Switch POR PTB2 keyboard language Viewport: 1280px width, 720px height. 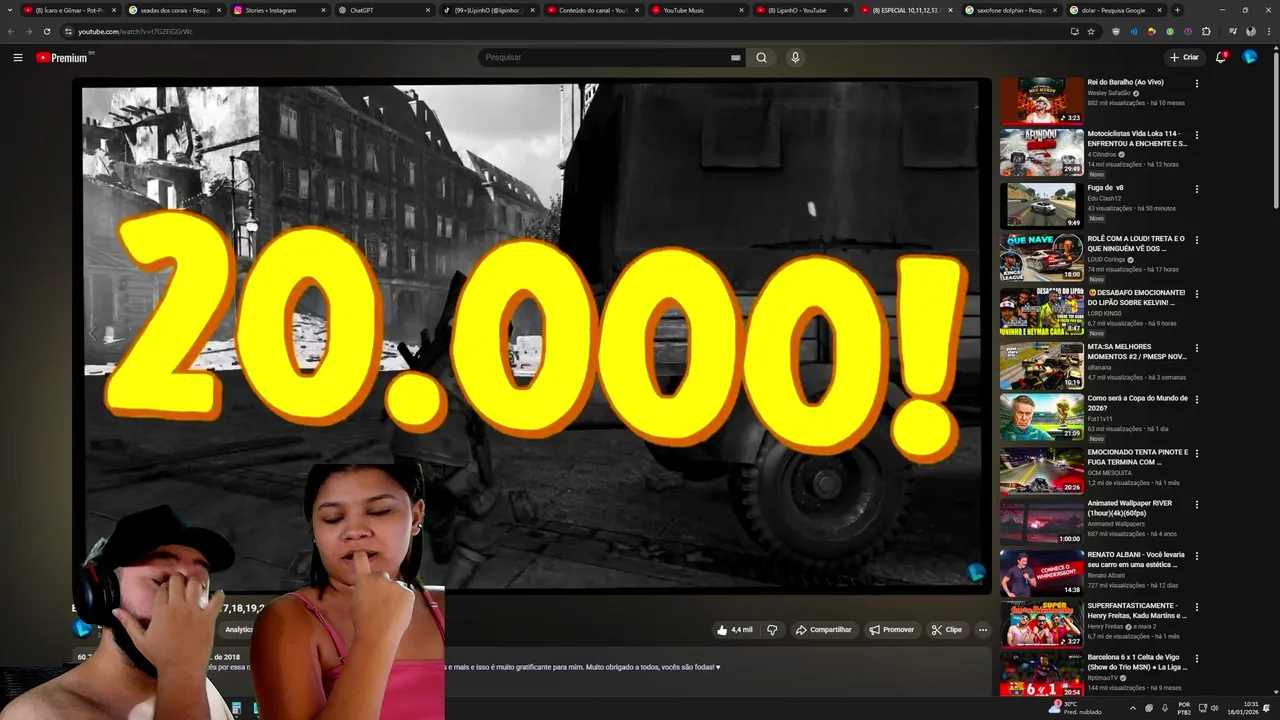pyautogui.click(x=1184, y=708)
